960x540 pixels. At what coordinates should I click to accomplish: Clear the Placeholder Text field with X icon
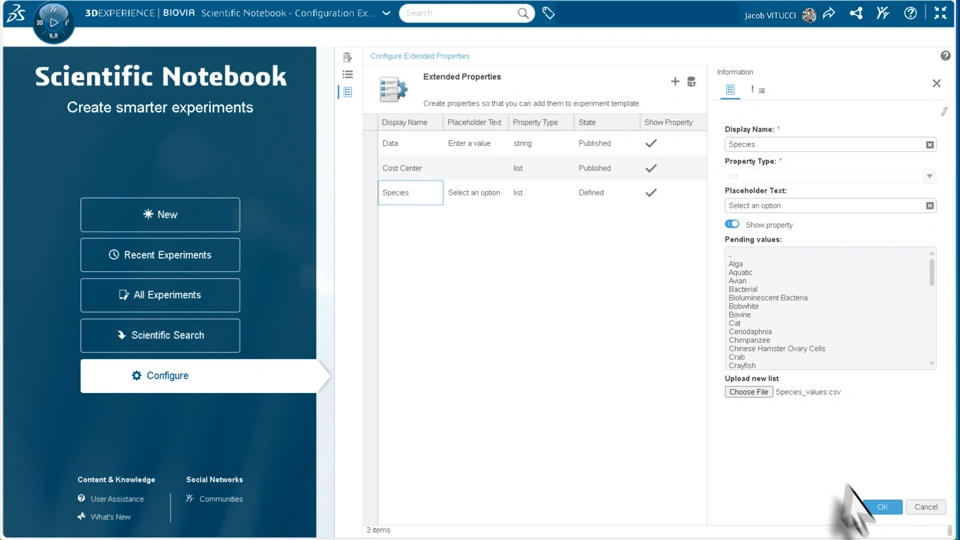pos(929,206)
